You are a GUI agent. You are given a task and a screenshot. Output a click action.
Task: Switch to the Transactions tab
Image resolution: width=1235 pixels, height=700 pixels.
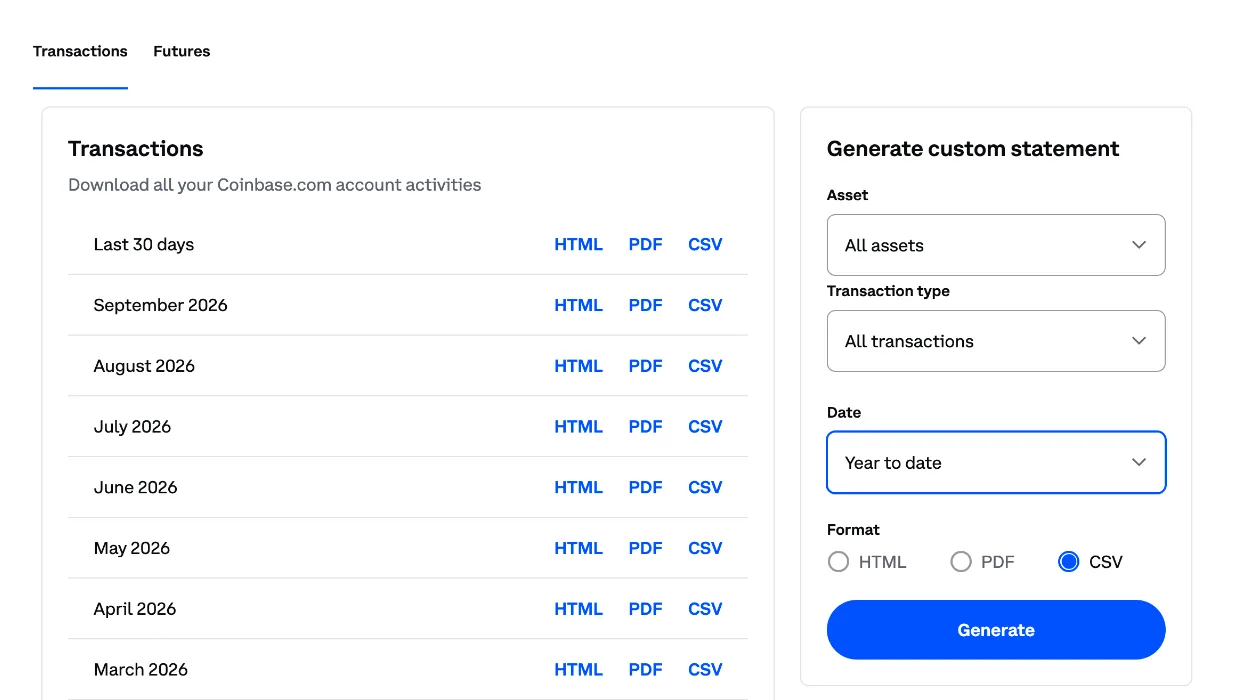80,51
